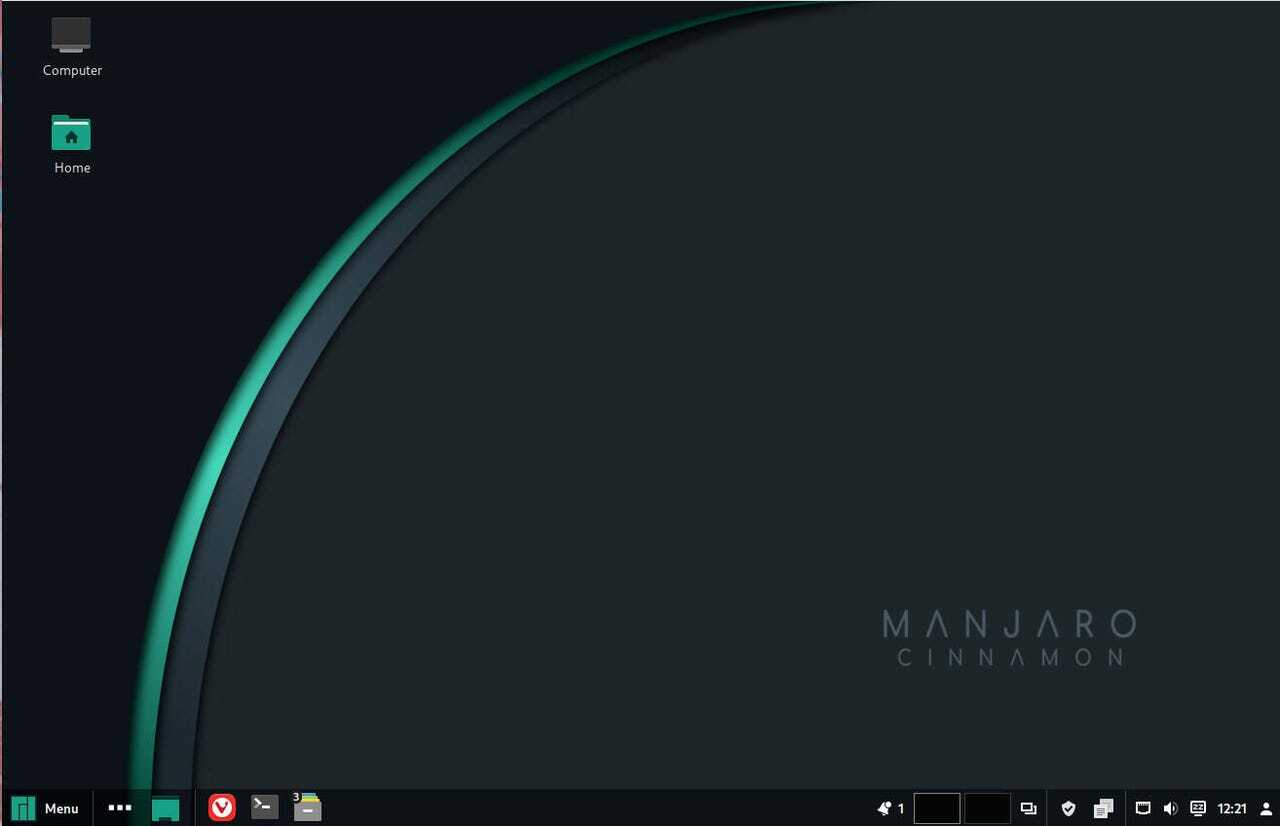The width and height of the screenshot is (1280, 826).
Task: Launch the Vivaldi browser from the panel
Action: coord(222,808)
